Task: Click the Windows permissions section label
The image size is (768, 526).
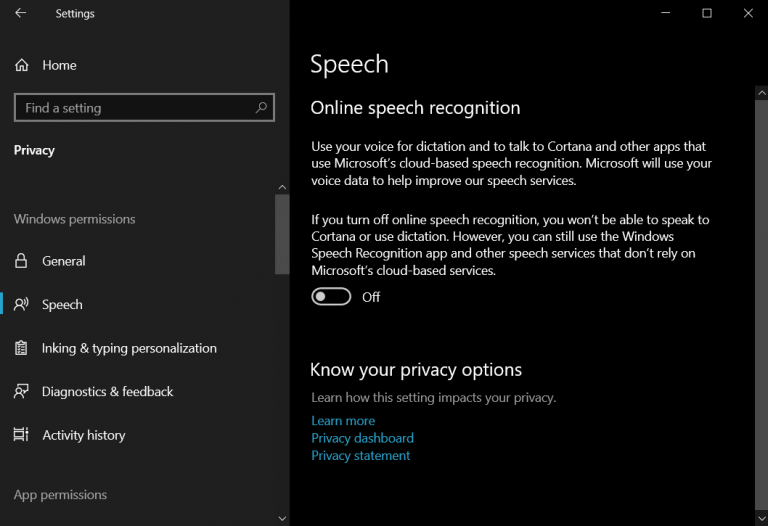Action: tap(74, 219)
